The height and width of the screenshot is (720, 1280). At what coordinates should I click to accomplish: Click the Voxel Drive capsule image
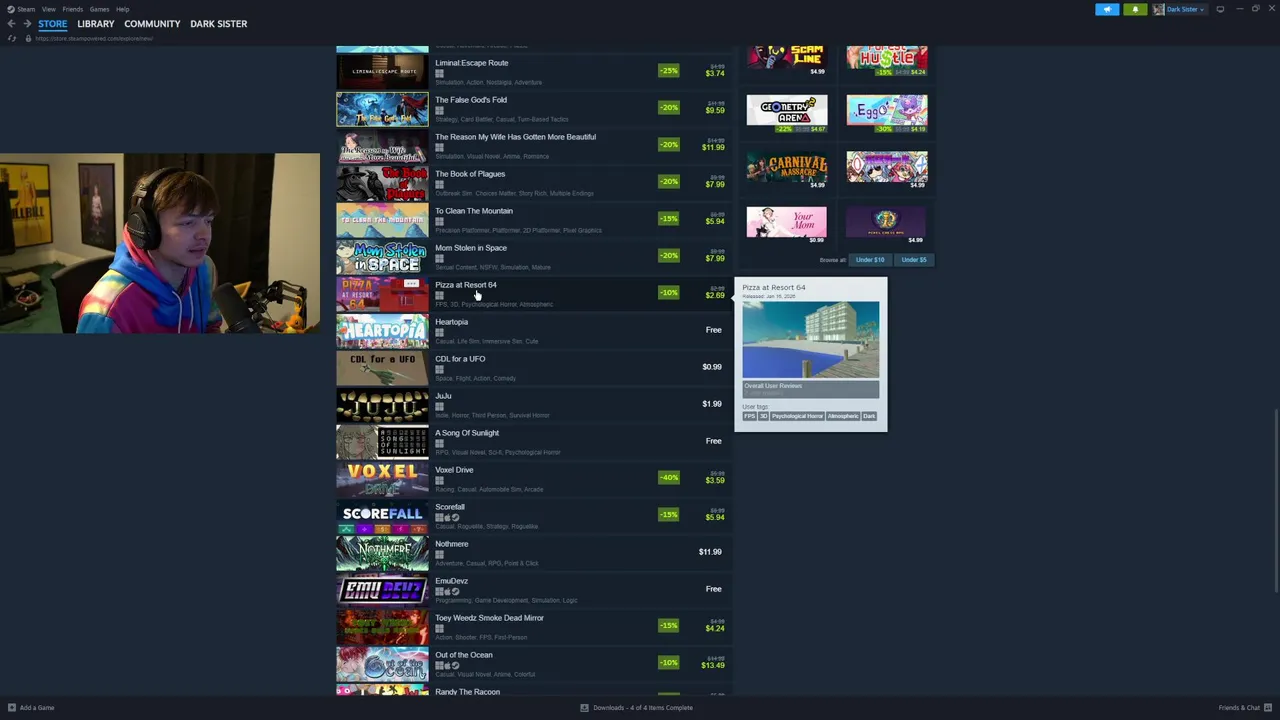382,478
